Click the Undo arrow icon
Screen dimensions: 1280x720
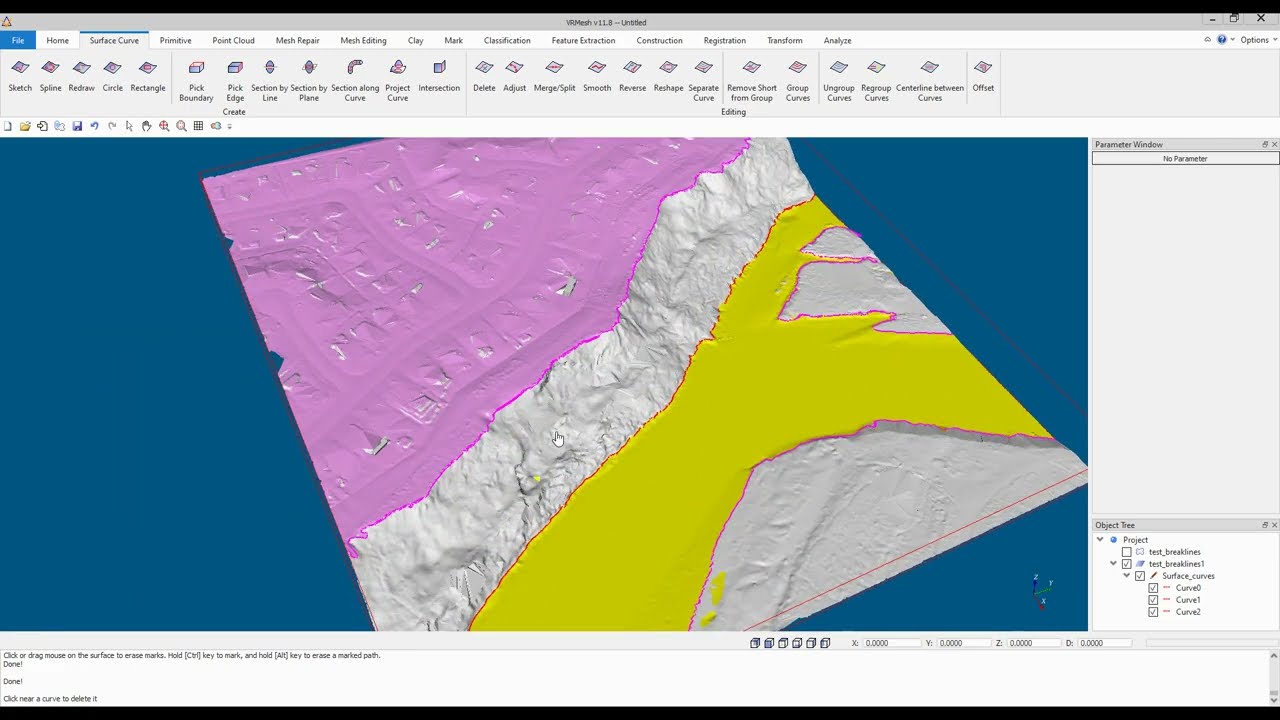pyautogui.click(x=94, y=126)
